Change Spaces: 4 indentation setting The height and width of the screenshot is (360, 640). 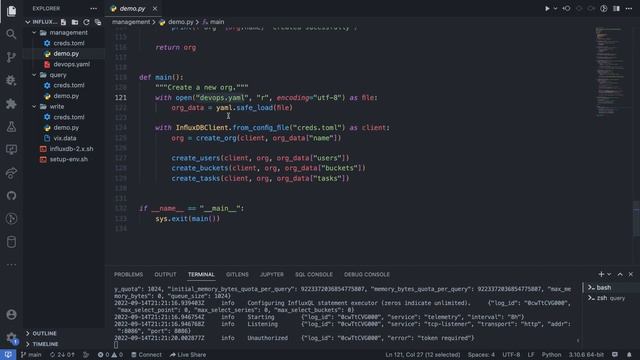(x=481, y=355)
